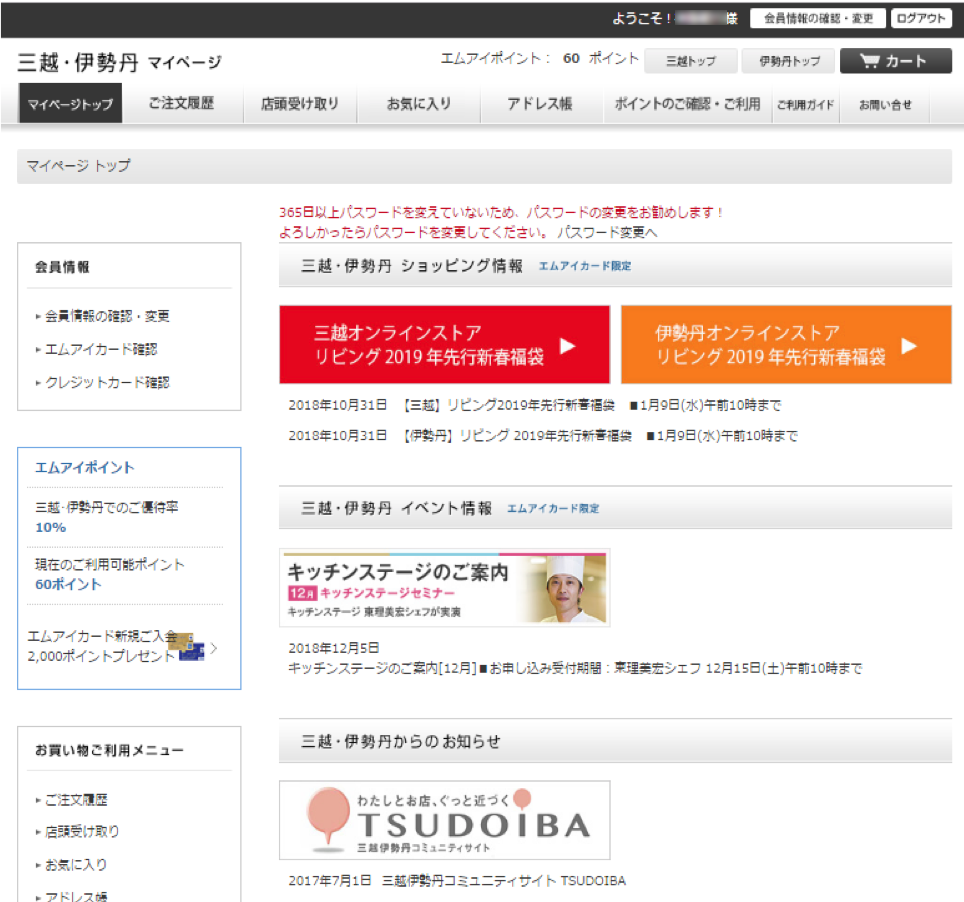Open 三越伊勢丹コミュニティサイト TSUDOIBA text link
Viewport: 964px width, 902px height.
(504, 881)
